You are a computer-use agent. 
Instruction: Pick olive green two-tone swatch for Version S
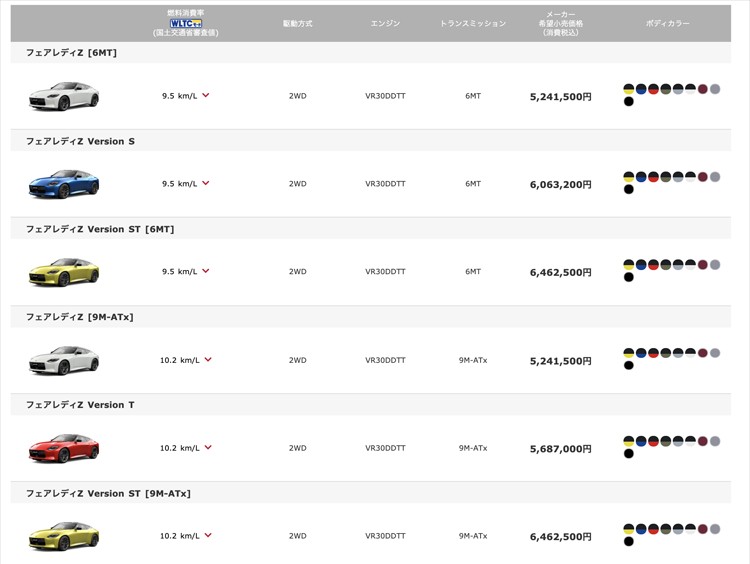[665, 177]
